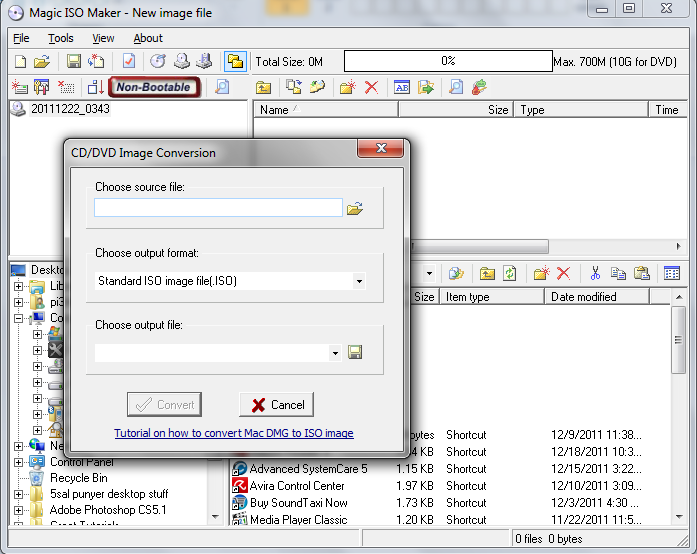
Task: Click the Save floppy disk icon
Action: click(74, 61)
